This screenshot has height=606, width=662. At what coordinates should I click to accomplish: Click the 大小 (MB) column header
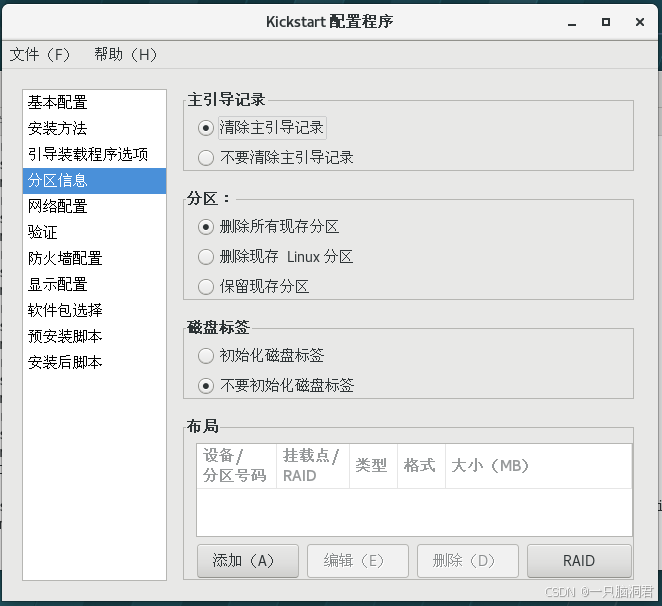tap(539, 466)
